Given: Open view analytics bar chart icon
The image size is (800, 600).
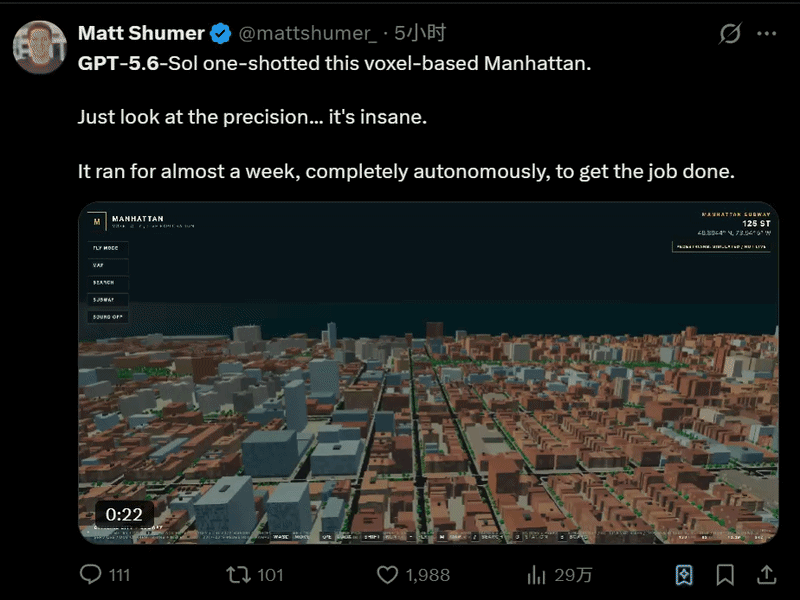Looking at the screenshot, I should tap(536, 575).
